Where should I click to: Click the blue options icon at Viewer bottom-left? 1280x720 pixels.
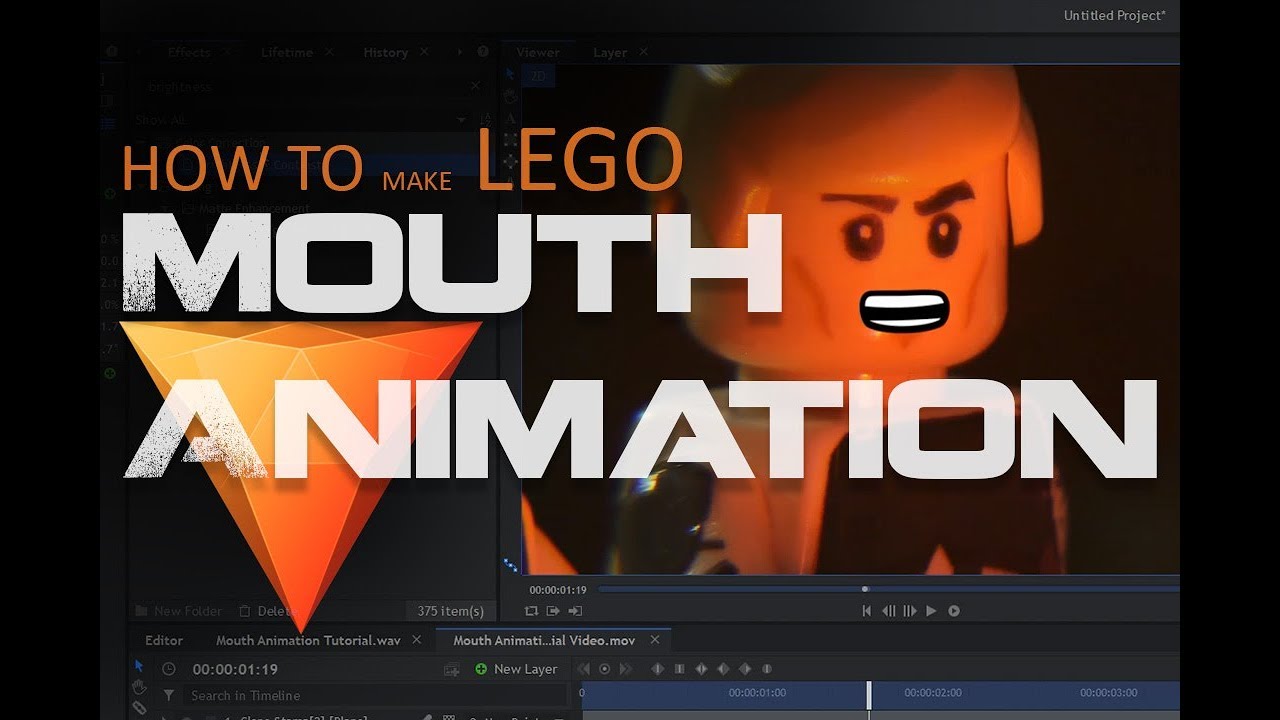pyautogui.click(x=511, y=565)
